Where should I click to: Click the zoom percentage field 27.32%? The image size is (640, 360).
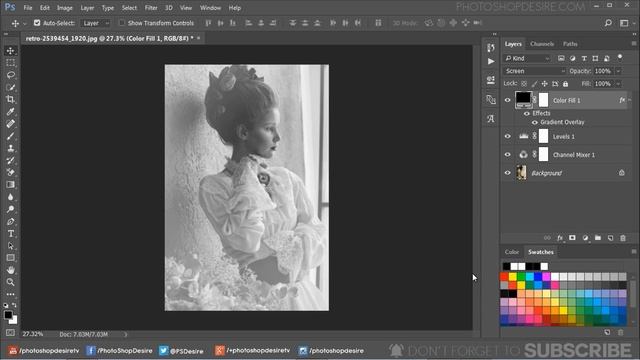[33, 334]
